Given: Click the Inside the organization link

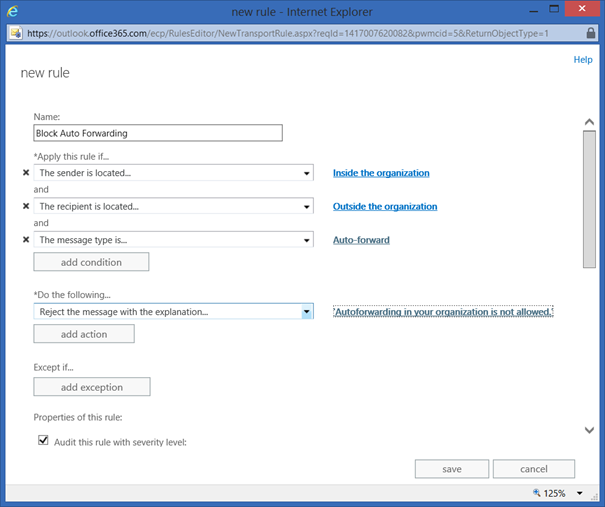Looking at the screenshot, I should pyautogui.click(x=381, y=173).
